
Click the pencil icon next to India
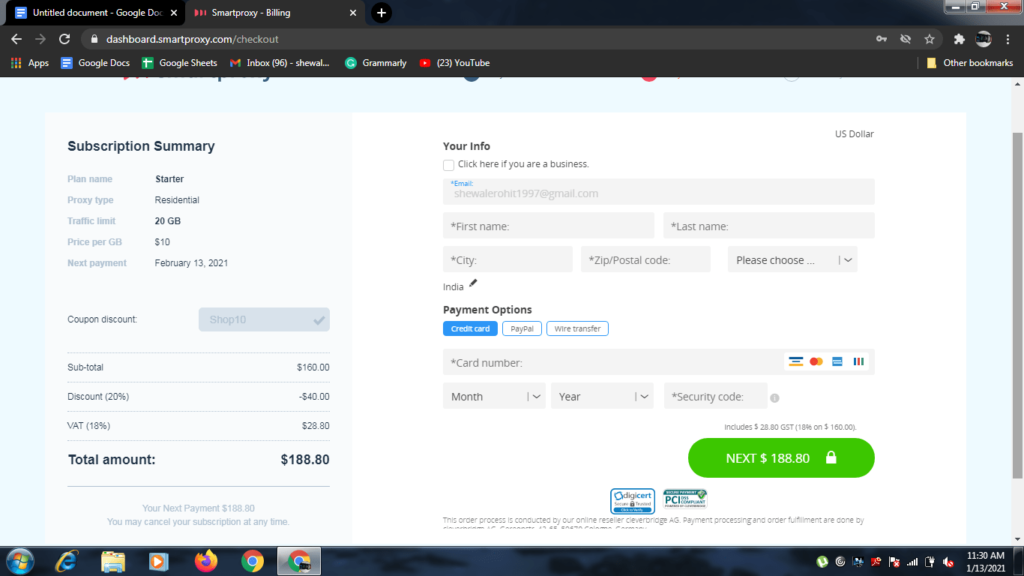(473, 283)
